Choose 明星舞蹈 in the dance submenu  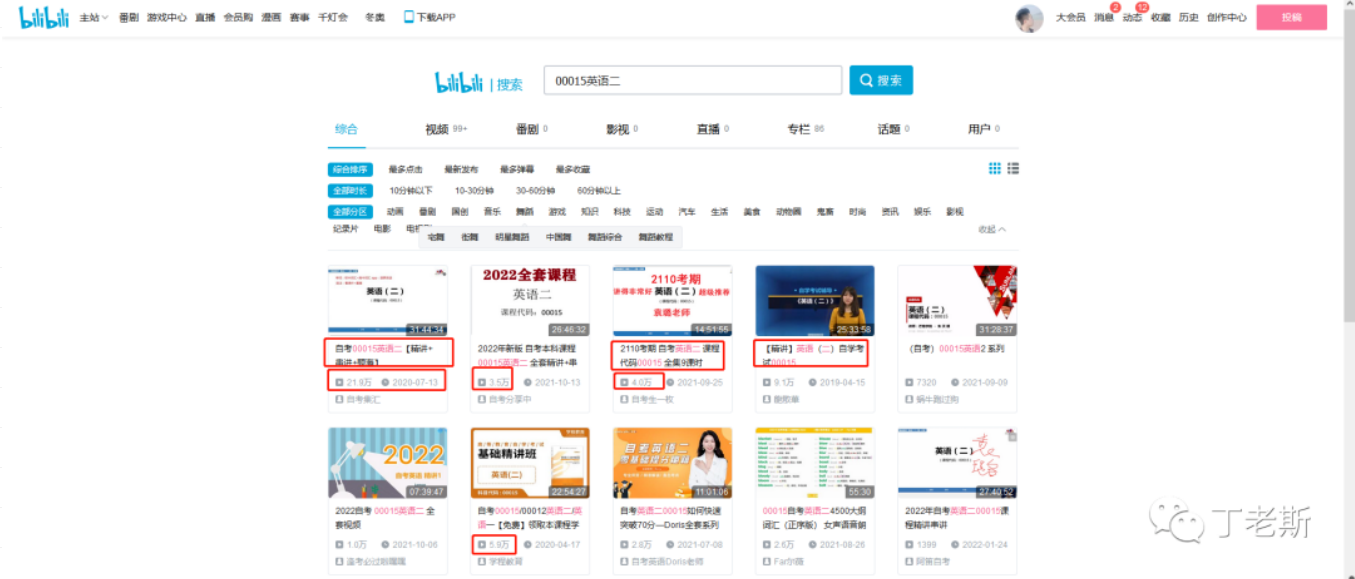(511, 237)
